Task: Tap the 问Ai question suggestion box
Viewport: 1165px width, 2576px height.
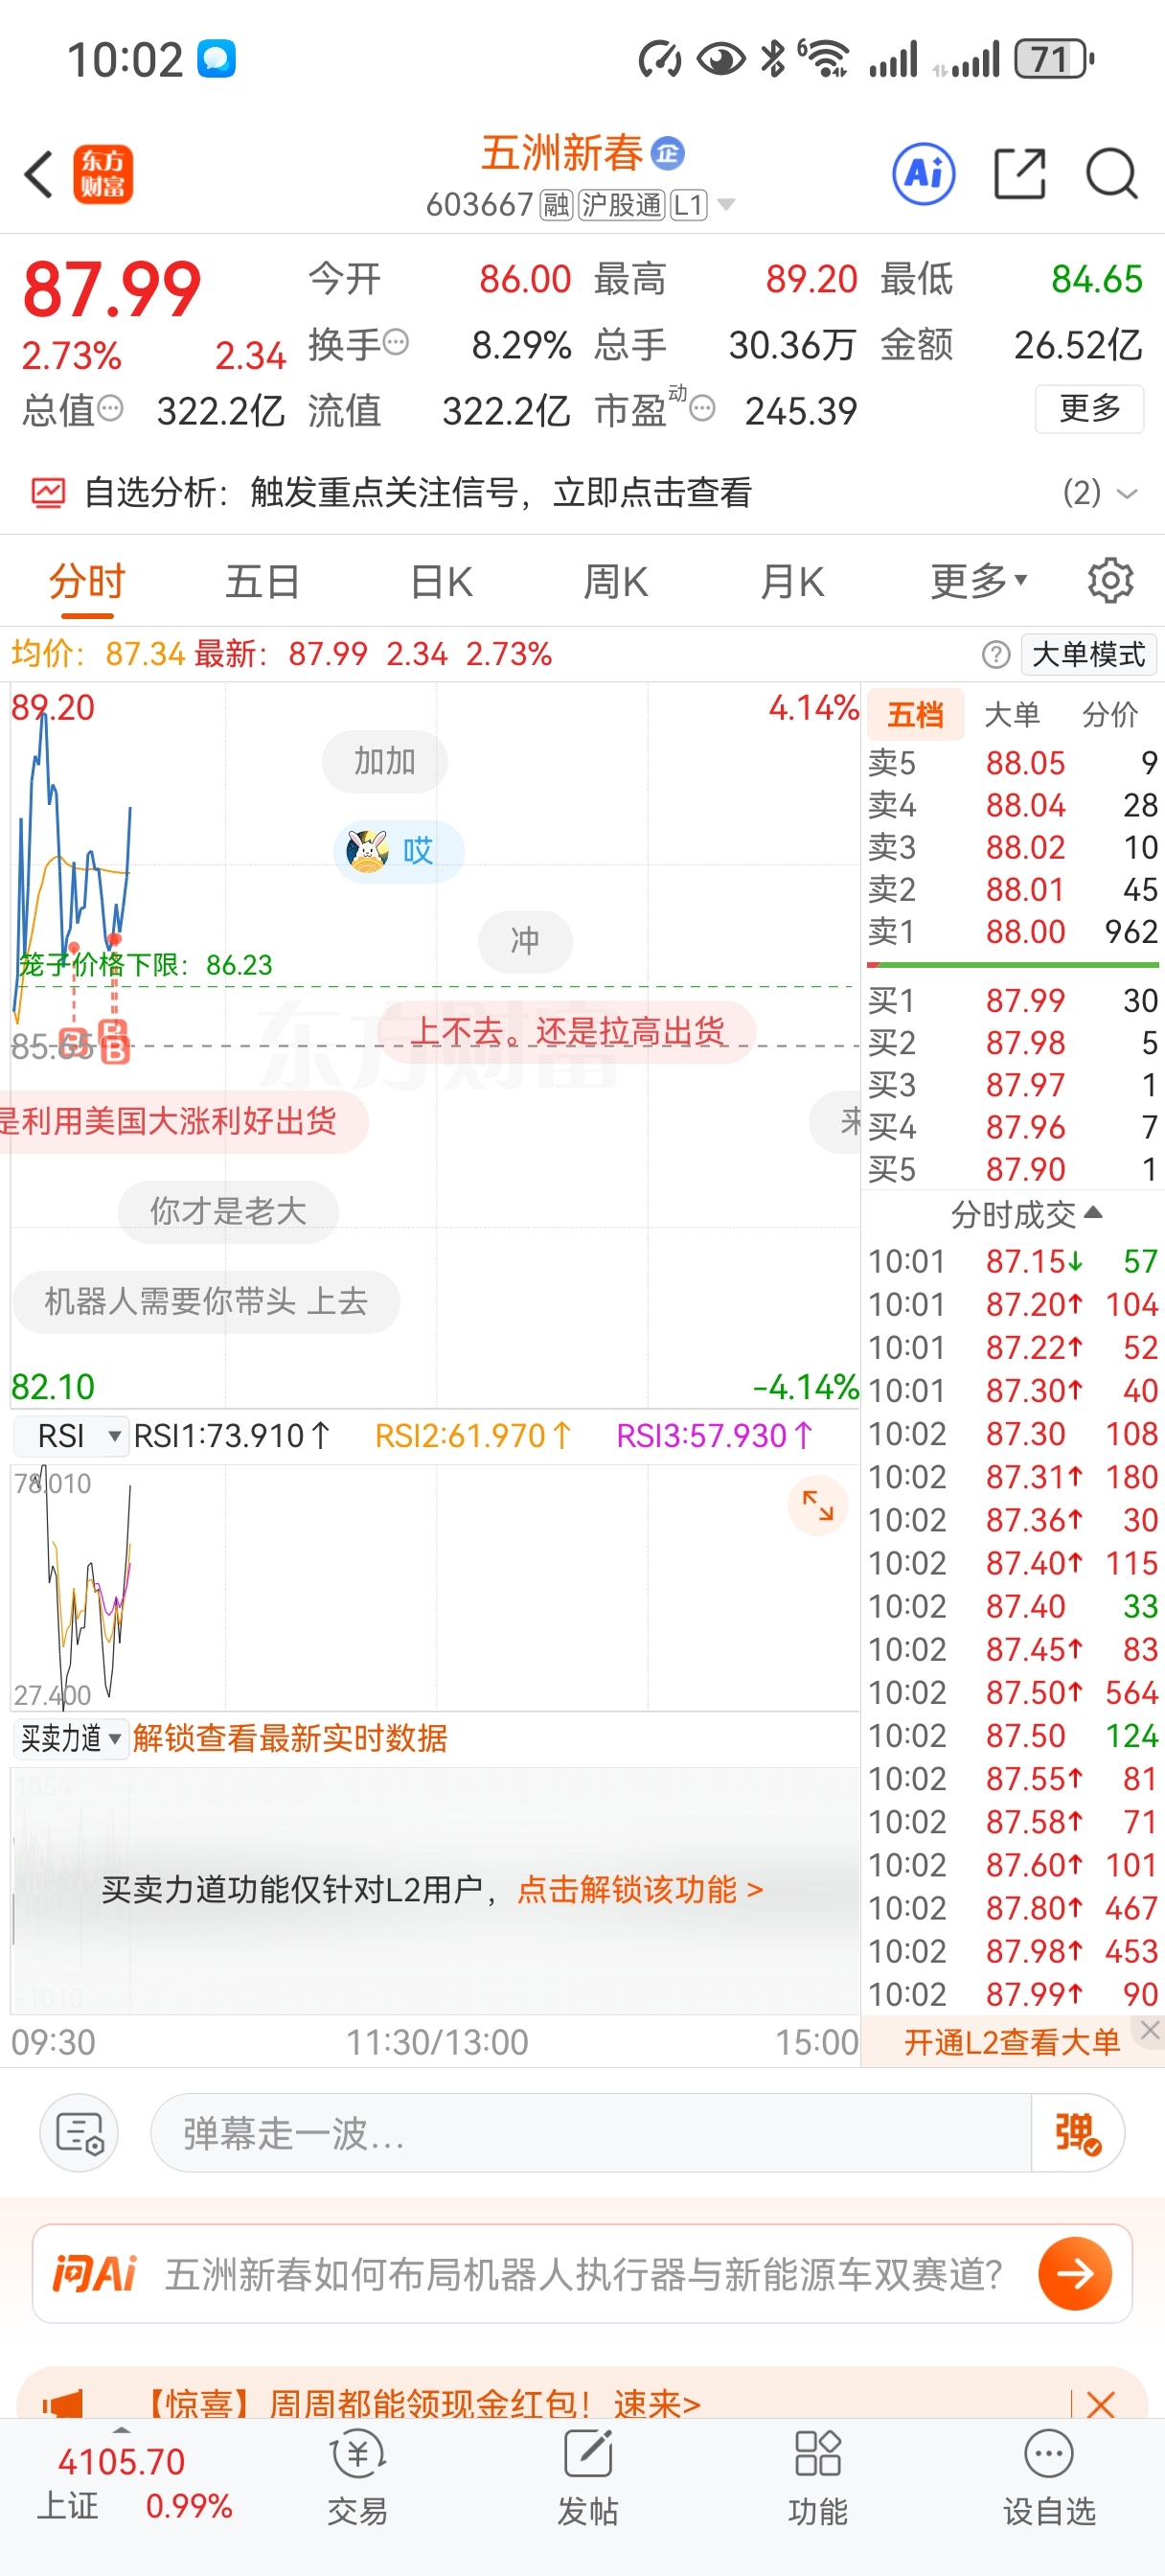Action: click(x=582, y=2273)
